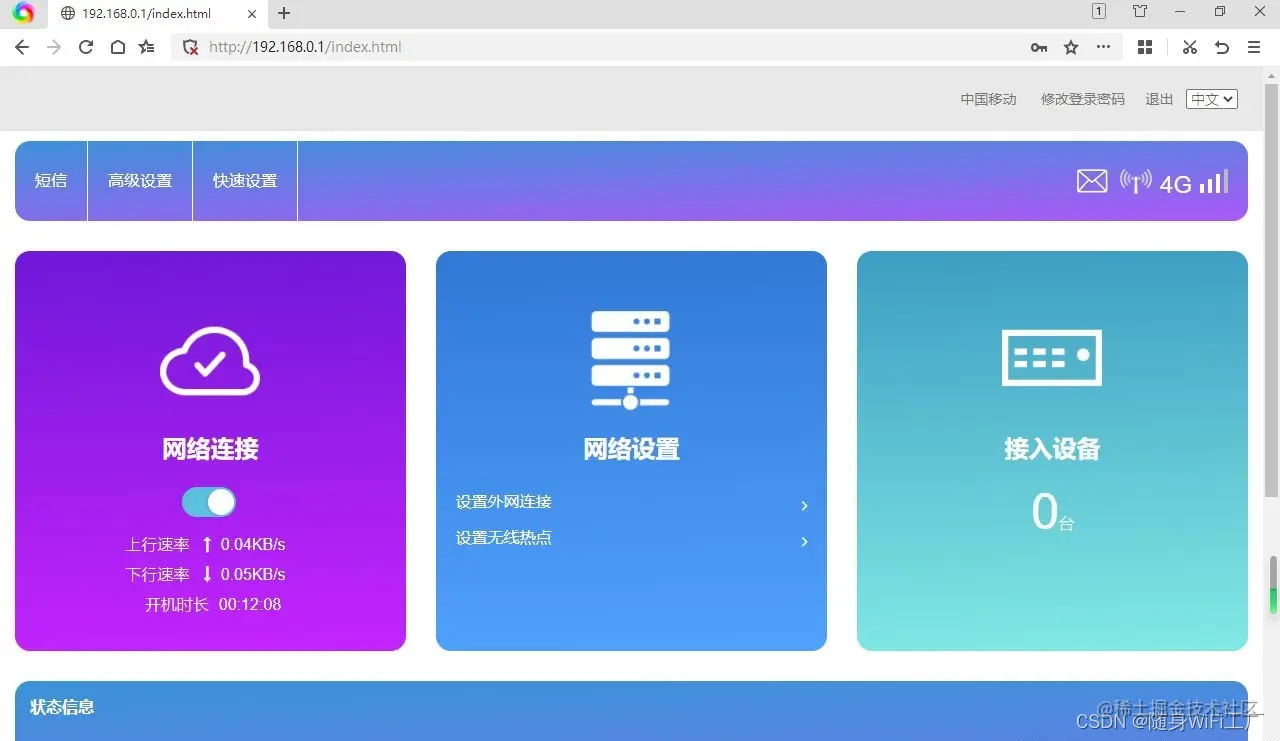
Task: Click the uptime value 00:12:08
Action: click(250, 605)
